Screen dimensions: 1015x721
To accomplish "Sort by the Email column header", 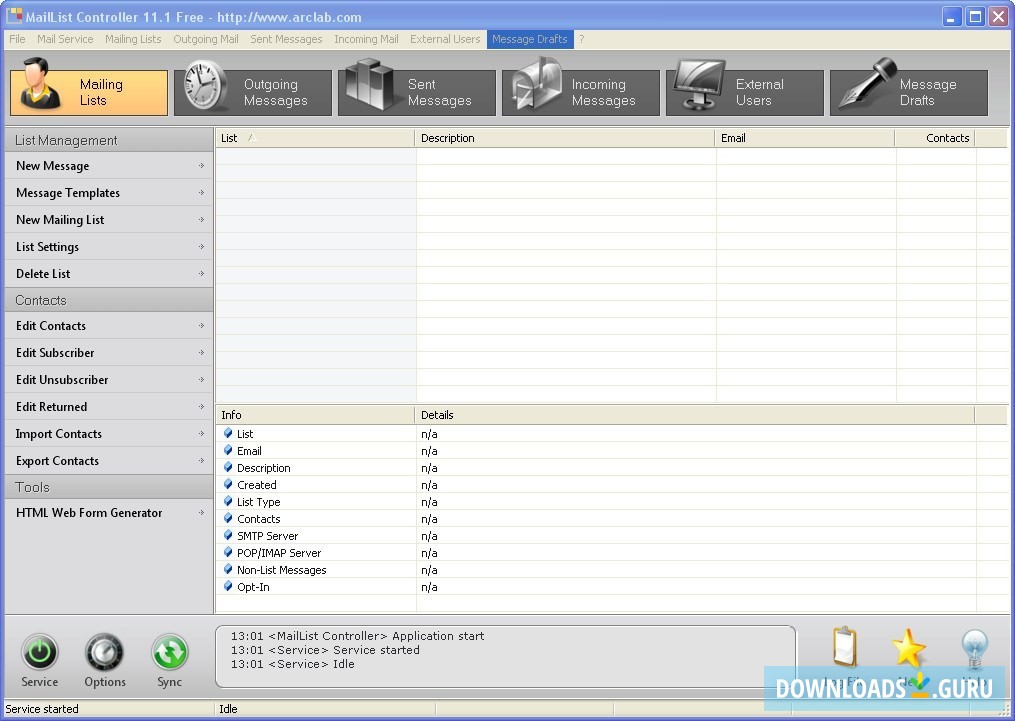I will 805,138.
